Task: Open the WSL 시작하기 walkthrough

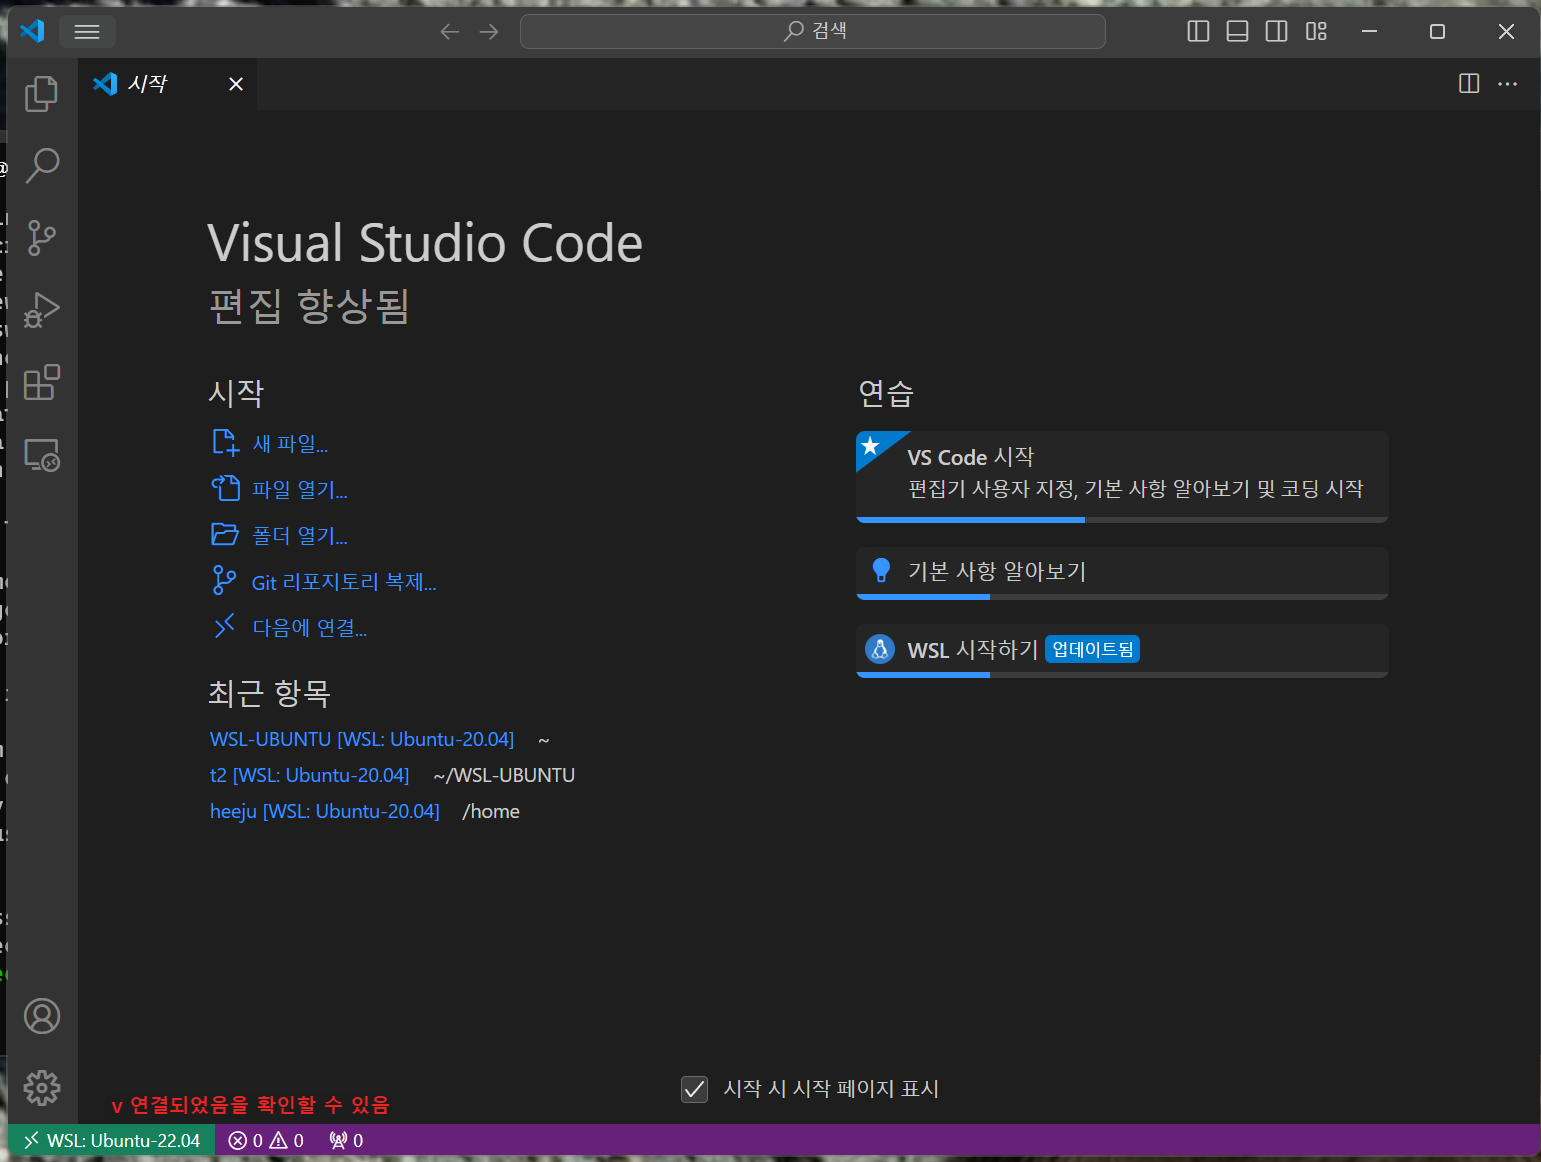Action: [x=1122, y=650]
